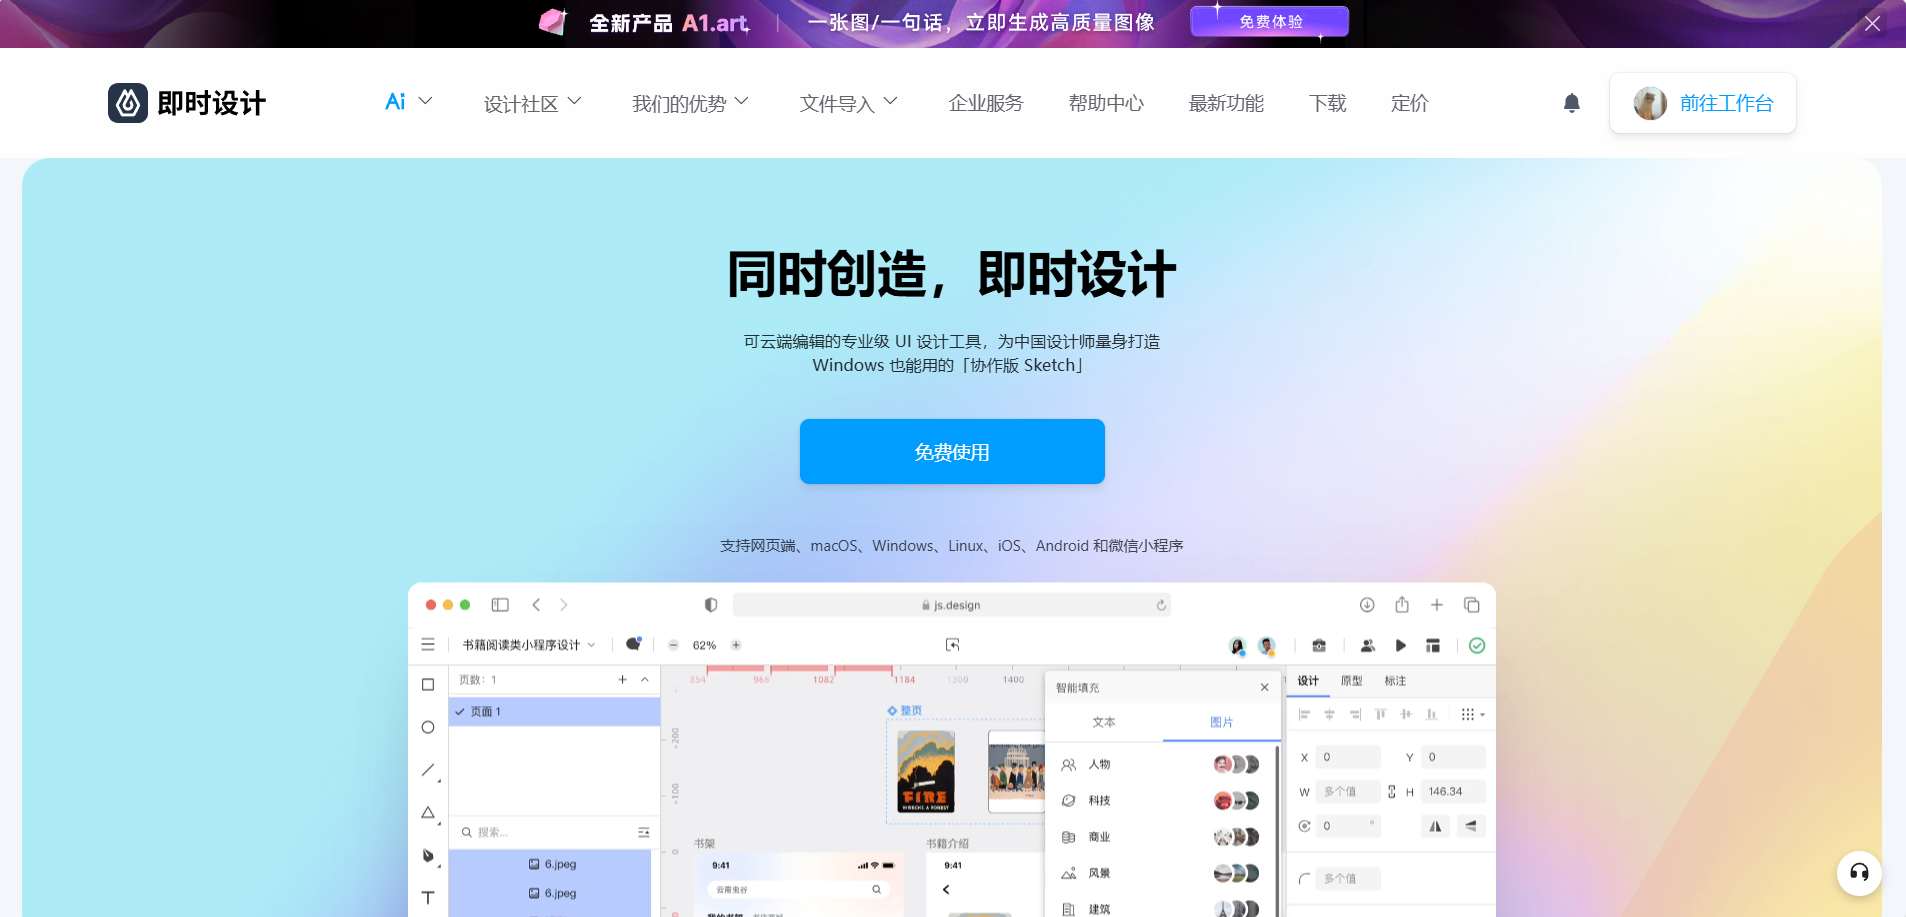
Task: Switch to the 原型 panel tab
Action: [1352, 680]
